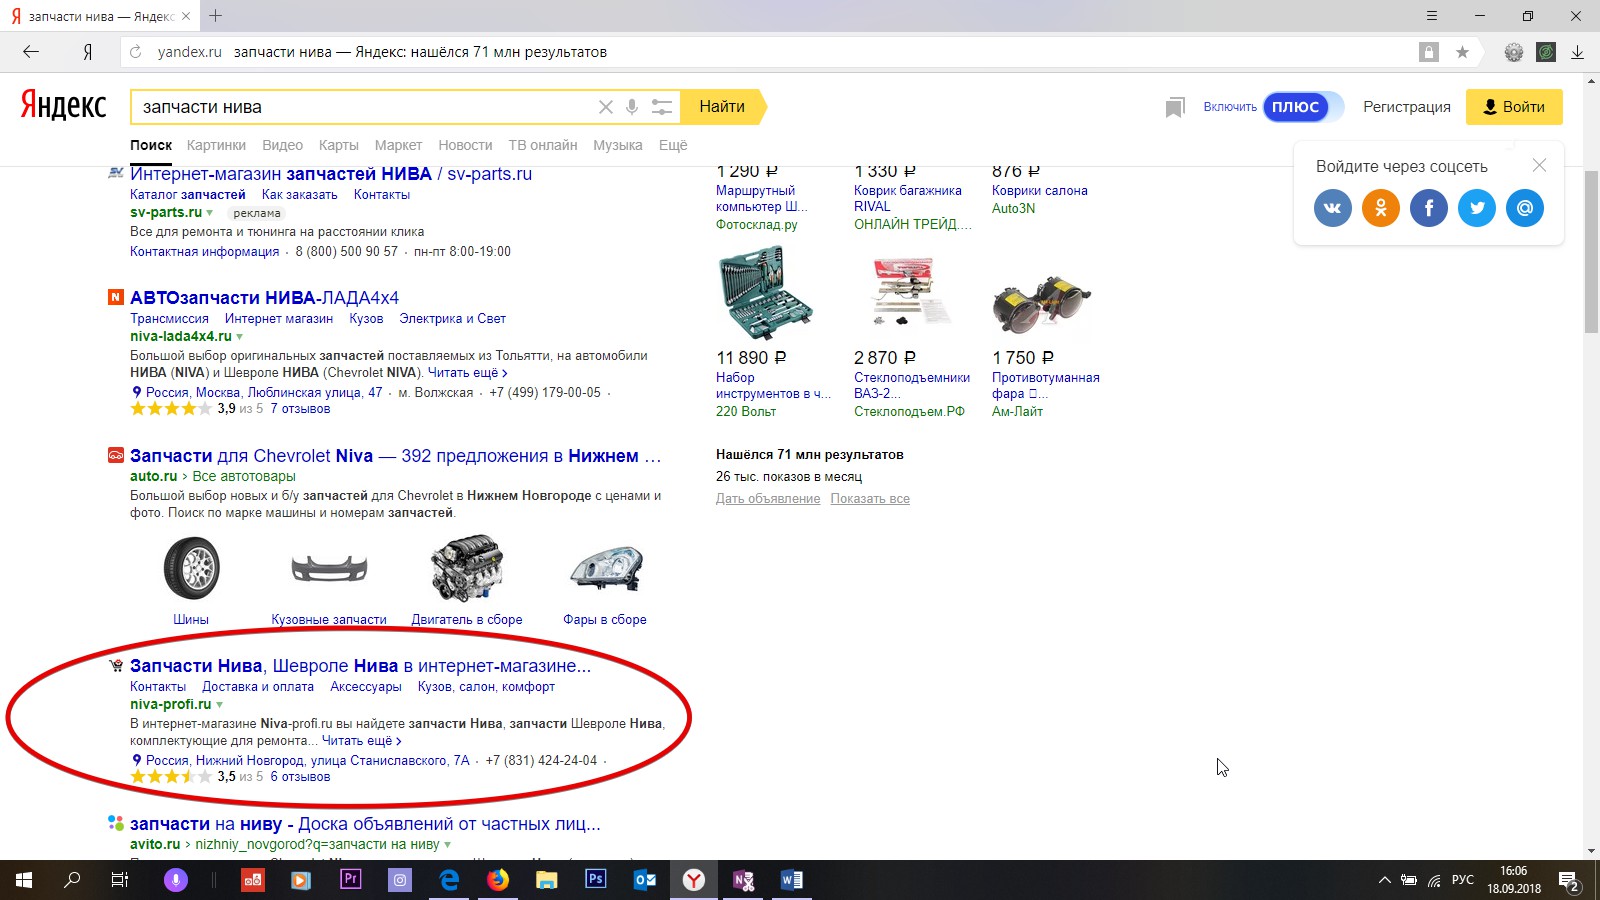1600x900 pixels.
Task: Open the 'Ещё' search category menu
Action: pos(673,145)
